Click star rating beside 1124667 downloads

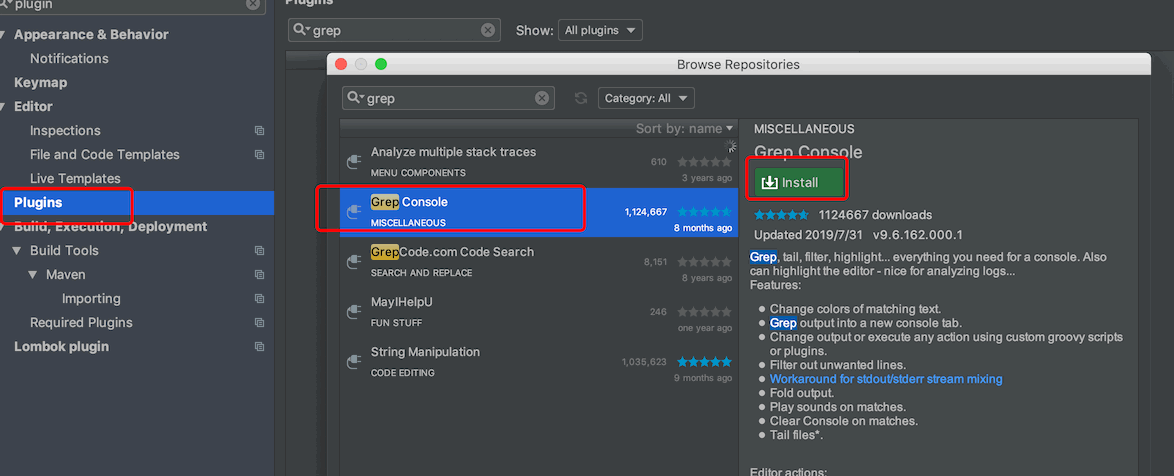pyautogui.click(x=782, y=215)
